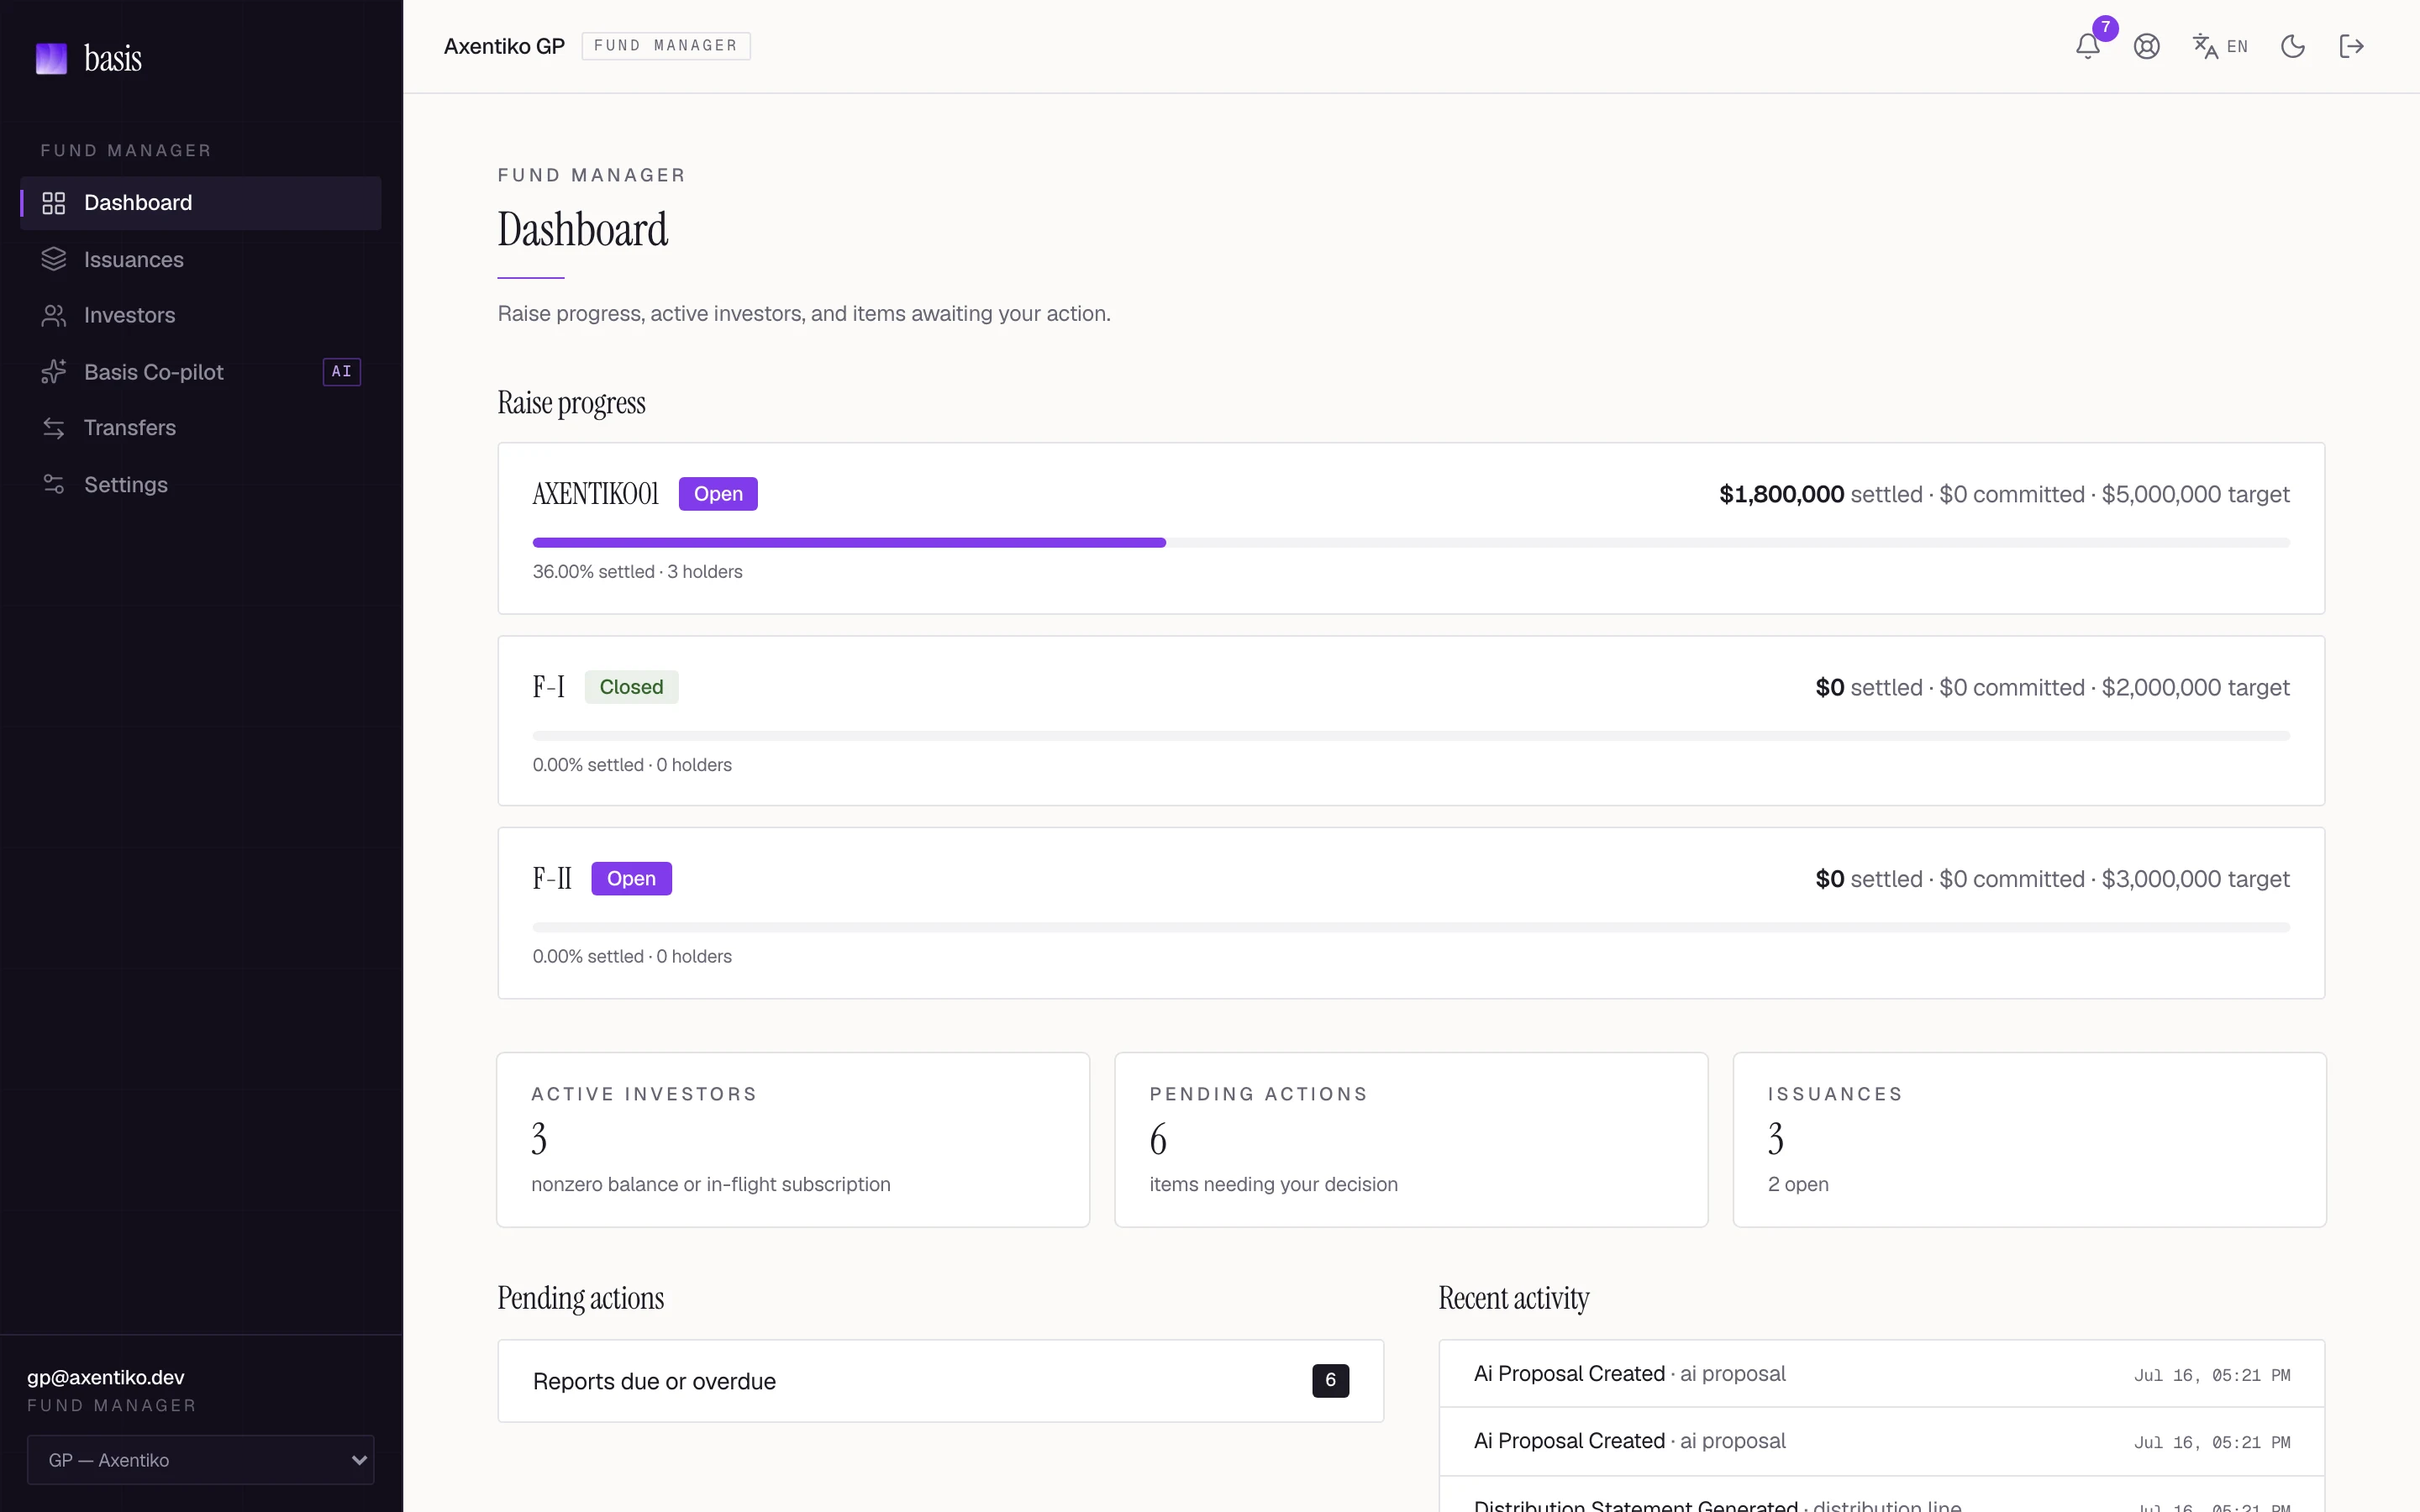
Task: Open Settings from the sidebar
Action: tap(200, 484)
